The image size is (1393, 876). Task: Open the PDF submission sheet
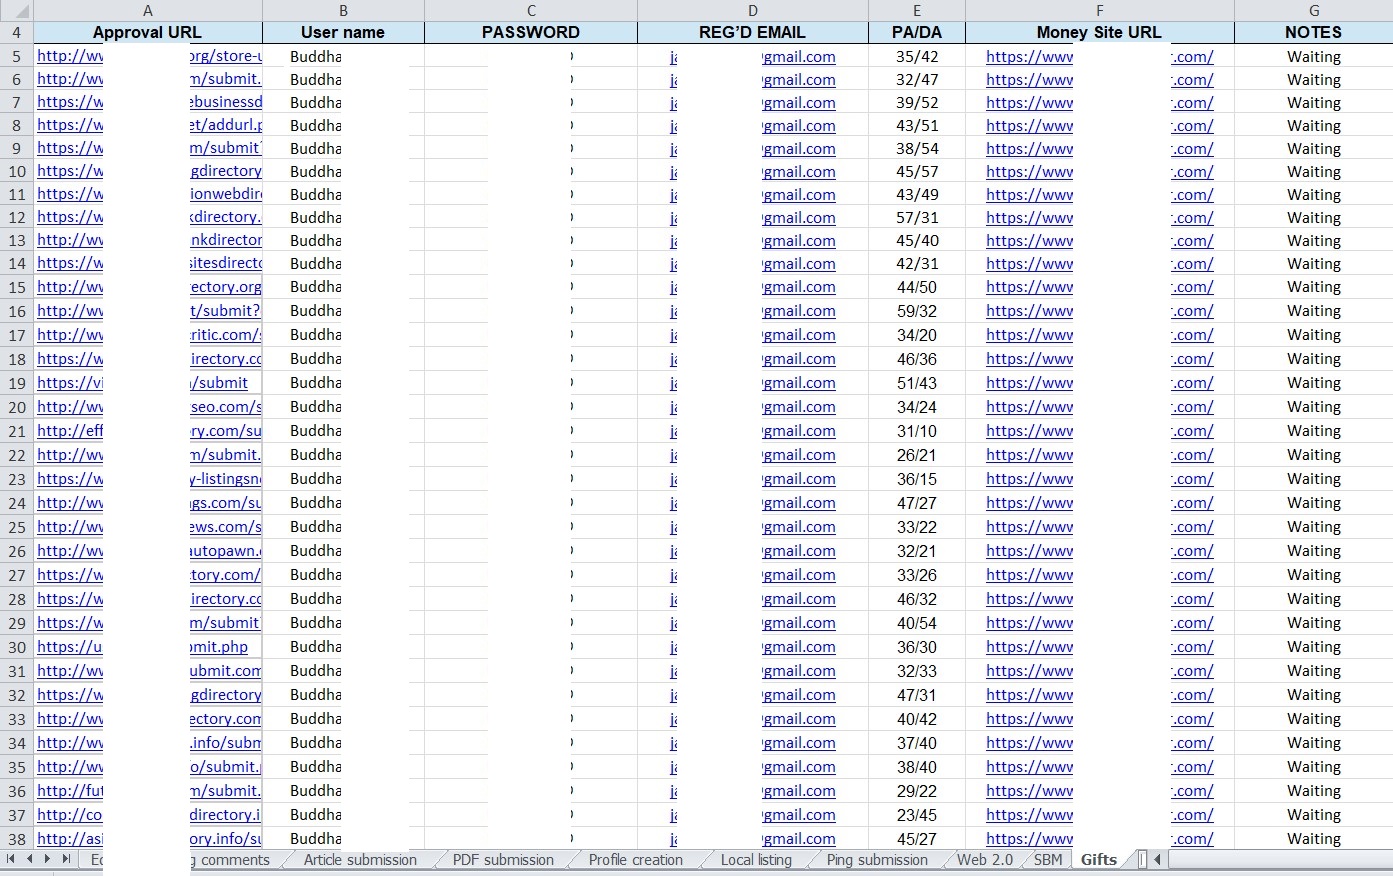point(502,860)
